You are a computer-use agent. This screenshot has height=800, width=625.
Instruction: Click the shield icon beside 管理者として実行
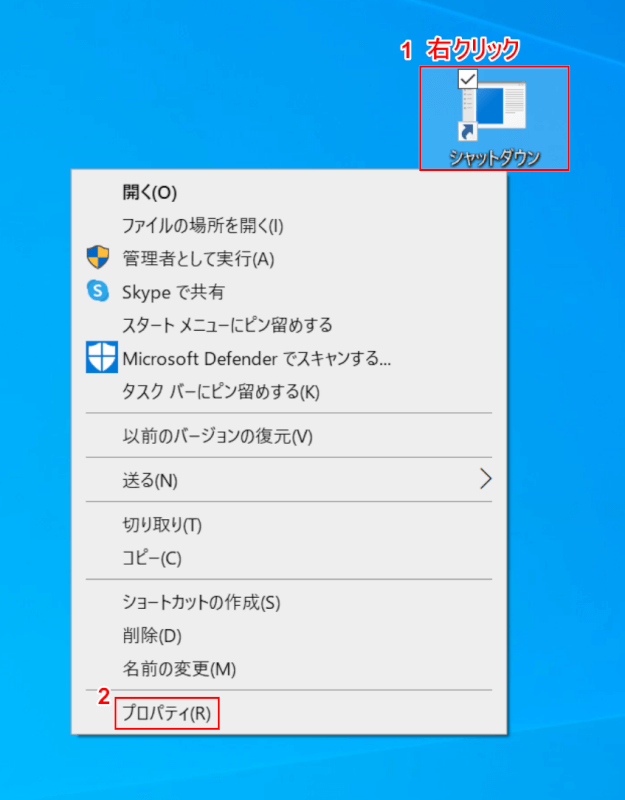(97, 257)
